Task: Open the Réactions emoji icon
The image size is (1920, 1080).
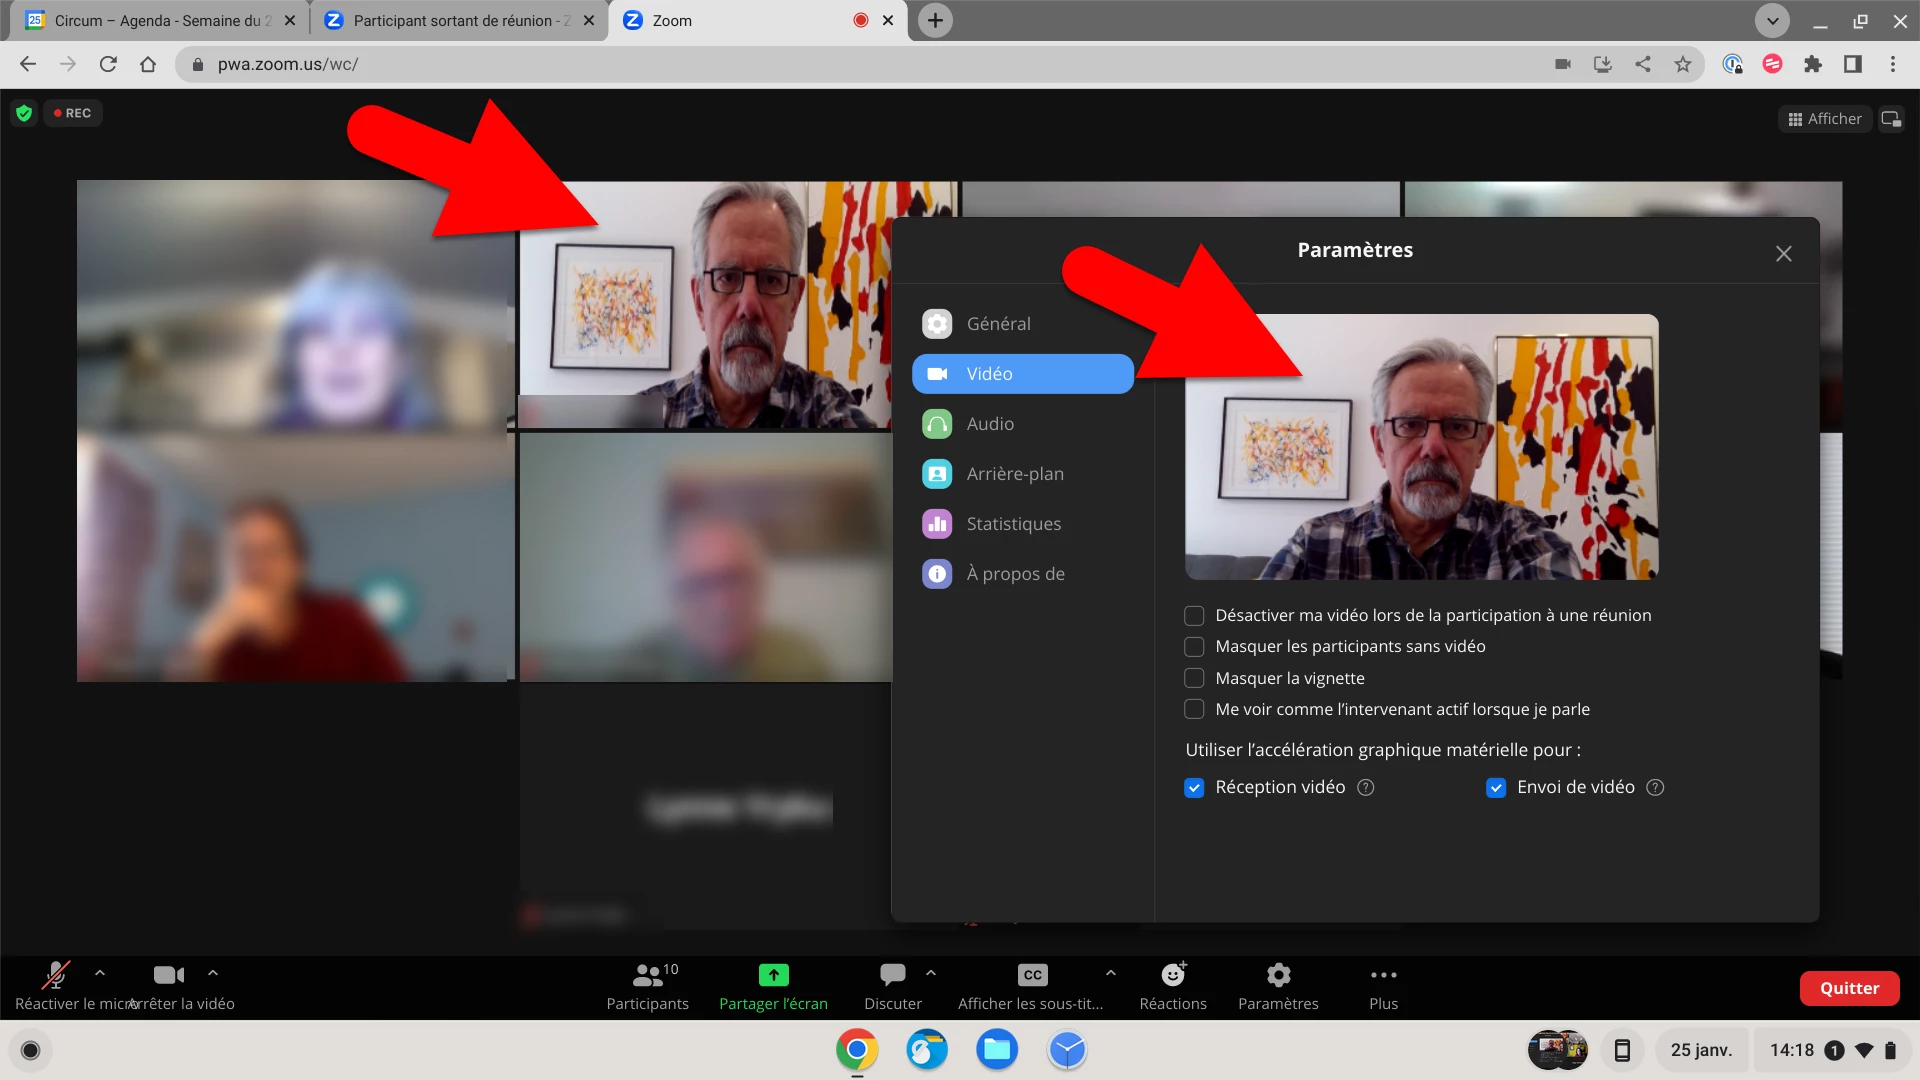Action: point(1173,974)
